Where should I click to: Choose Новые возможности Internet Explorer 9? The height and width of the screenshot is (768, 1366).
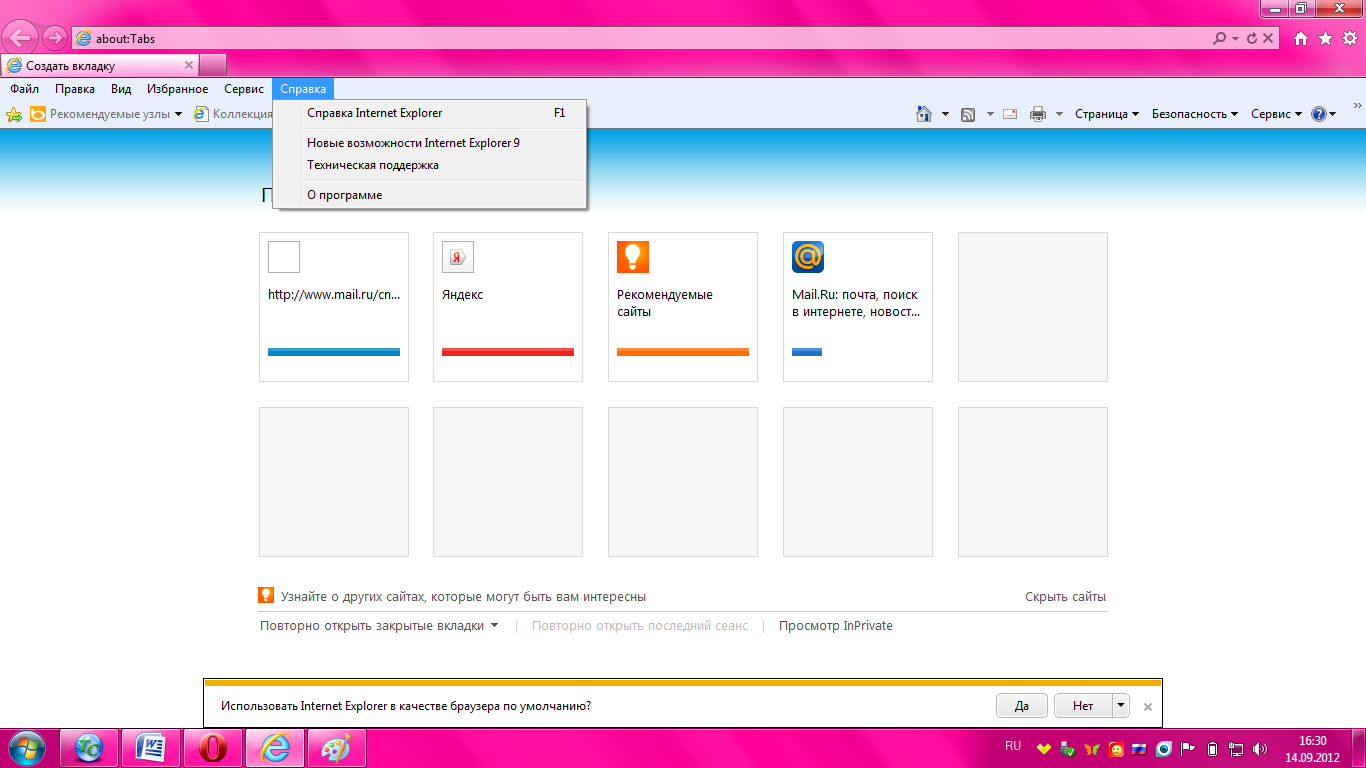[430, 143]
